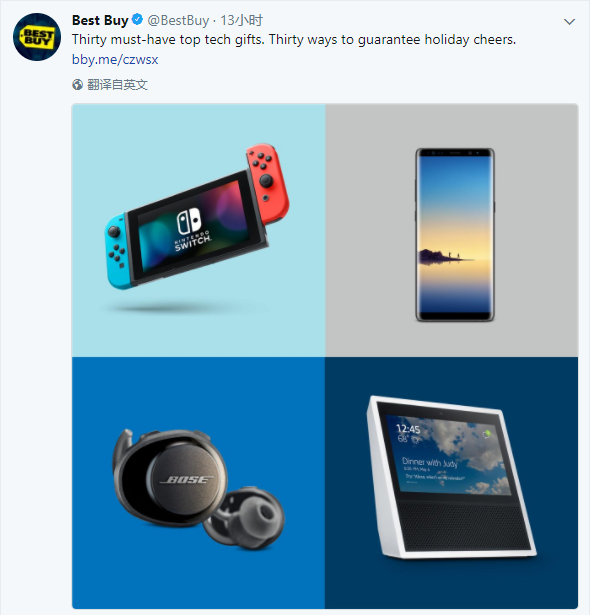Click the Dinner with Judy reminder text
This screenshot has height=615, width=590.
[x=430, y=463]
